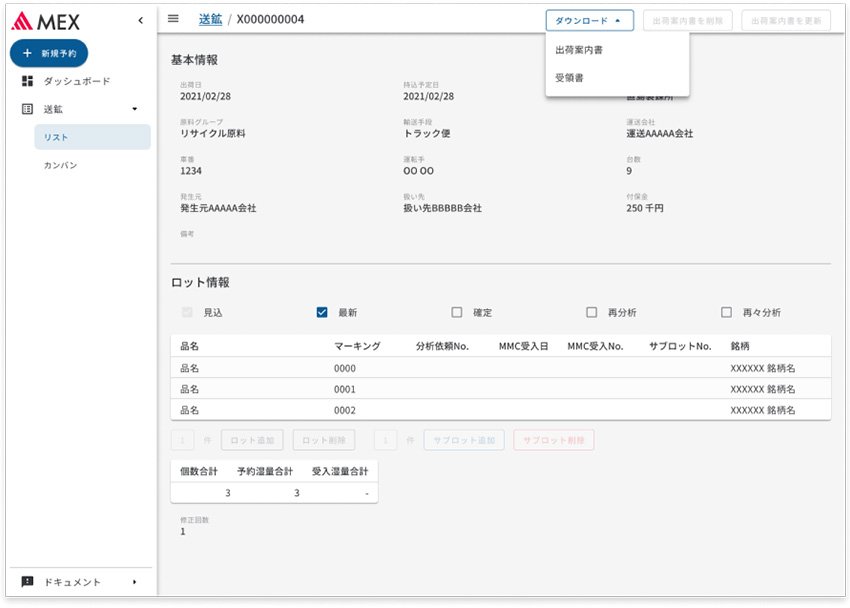Select the lot row with marking 0001
Screen dimensions: 850x608
(500, 389)
